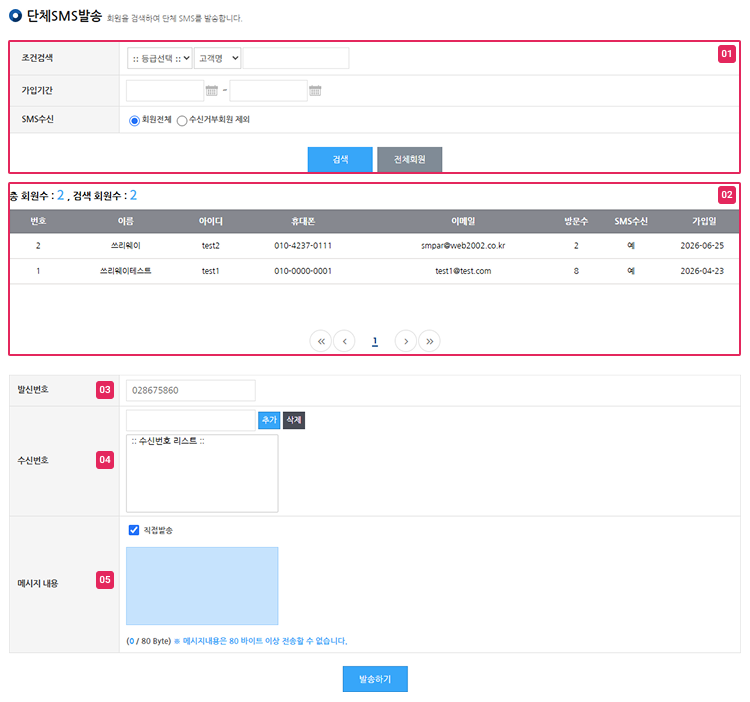Click email smpar@web2002.co.kr
750x702 pixels.
pyautogui.click(x=463, y=245)
